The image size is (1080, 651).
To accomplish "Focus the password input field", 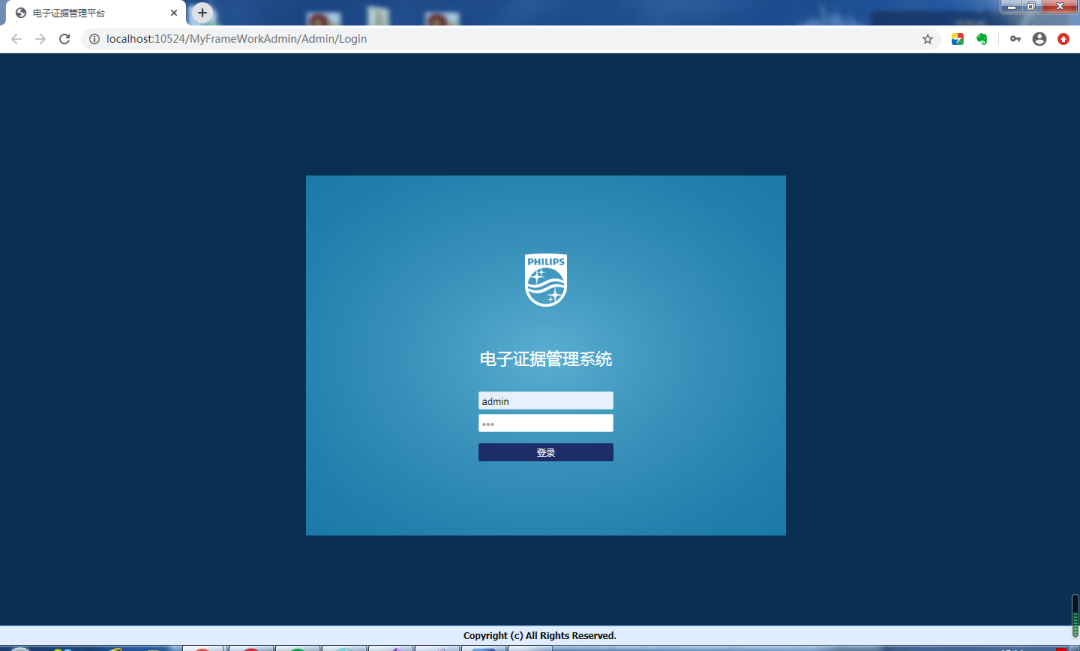I will pyautogui.click(x=546, y=423).
